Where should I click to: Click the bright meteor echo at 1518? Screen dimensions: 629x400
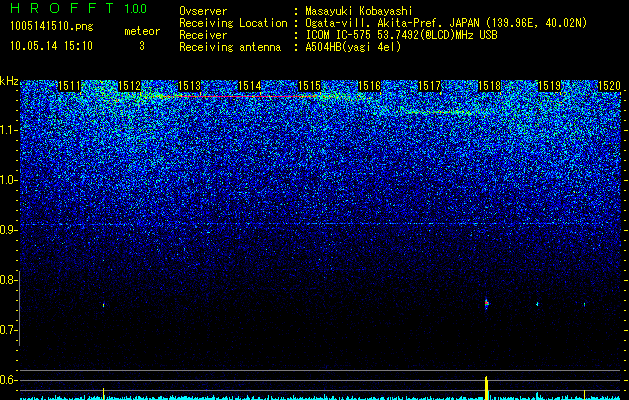[487, 304]
